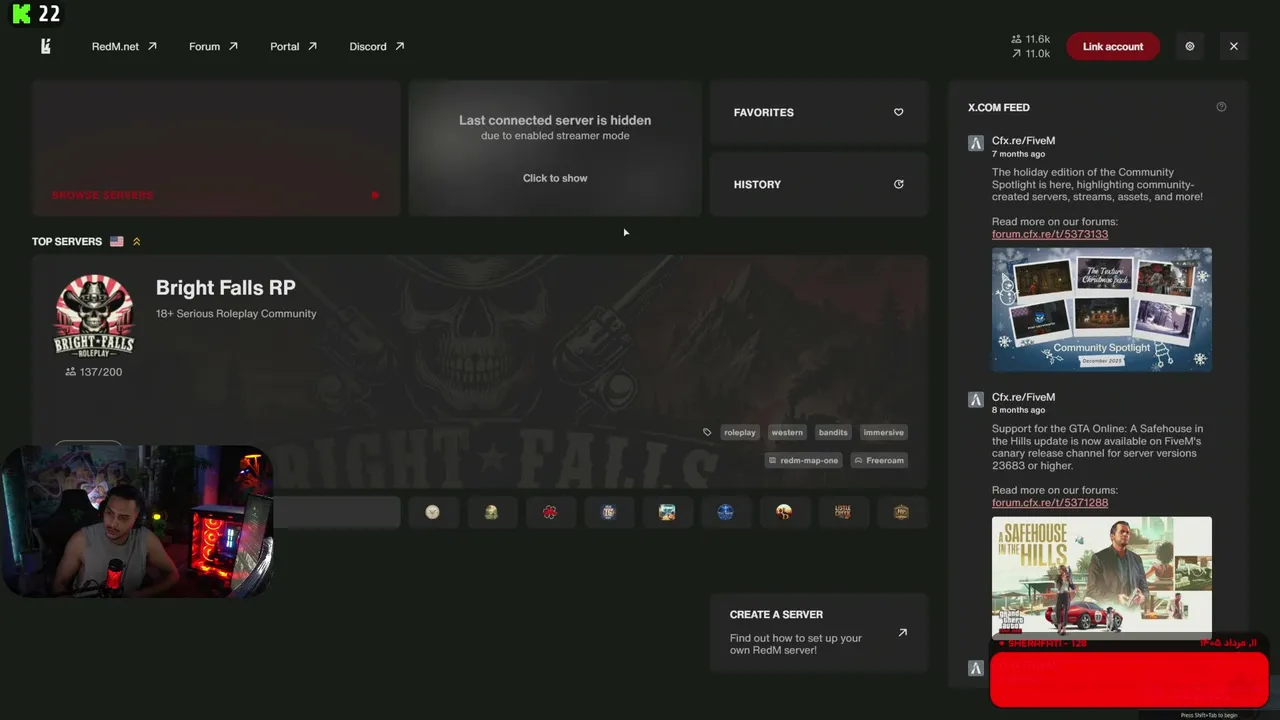This screenshot has height=720, width=1280.
Task: Select the green soldier server icon
Action: [x=491, y=512]
